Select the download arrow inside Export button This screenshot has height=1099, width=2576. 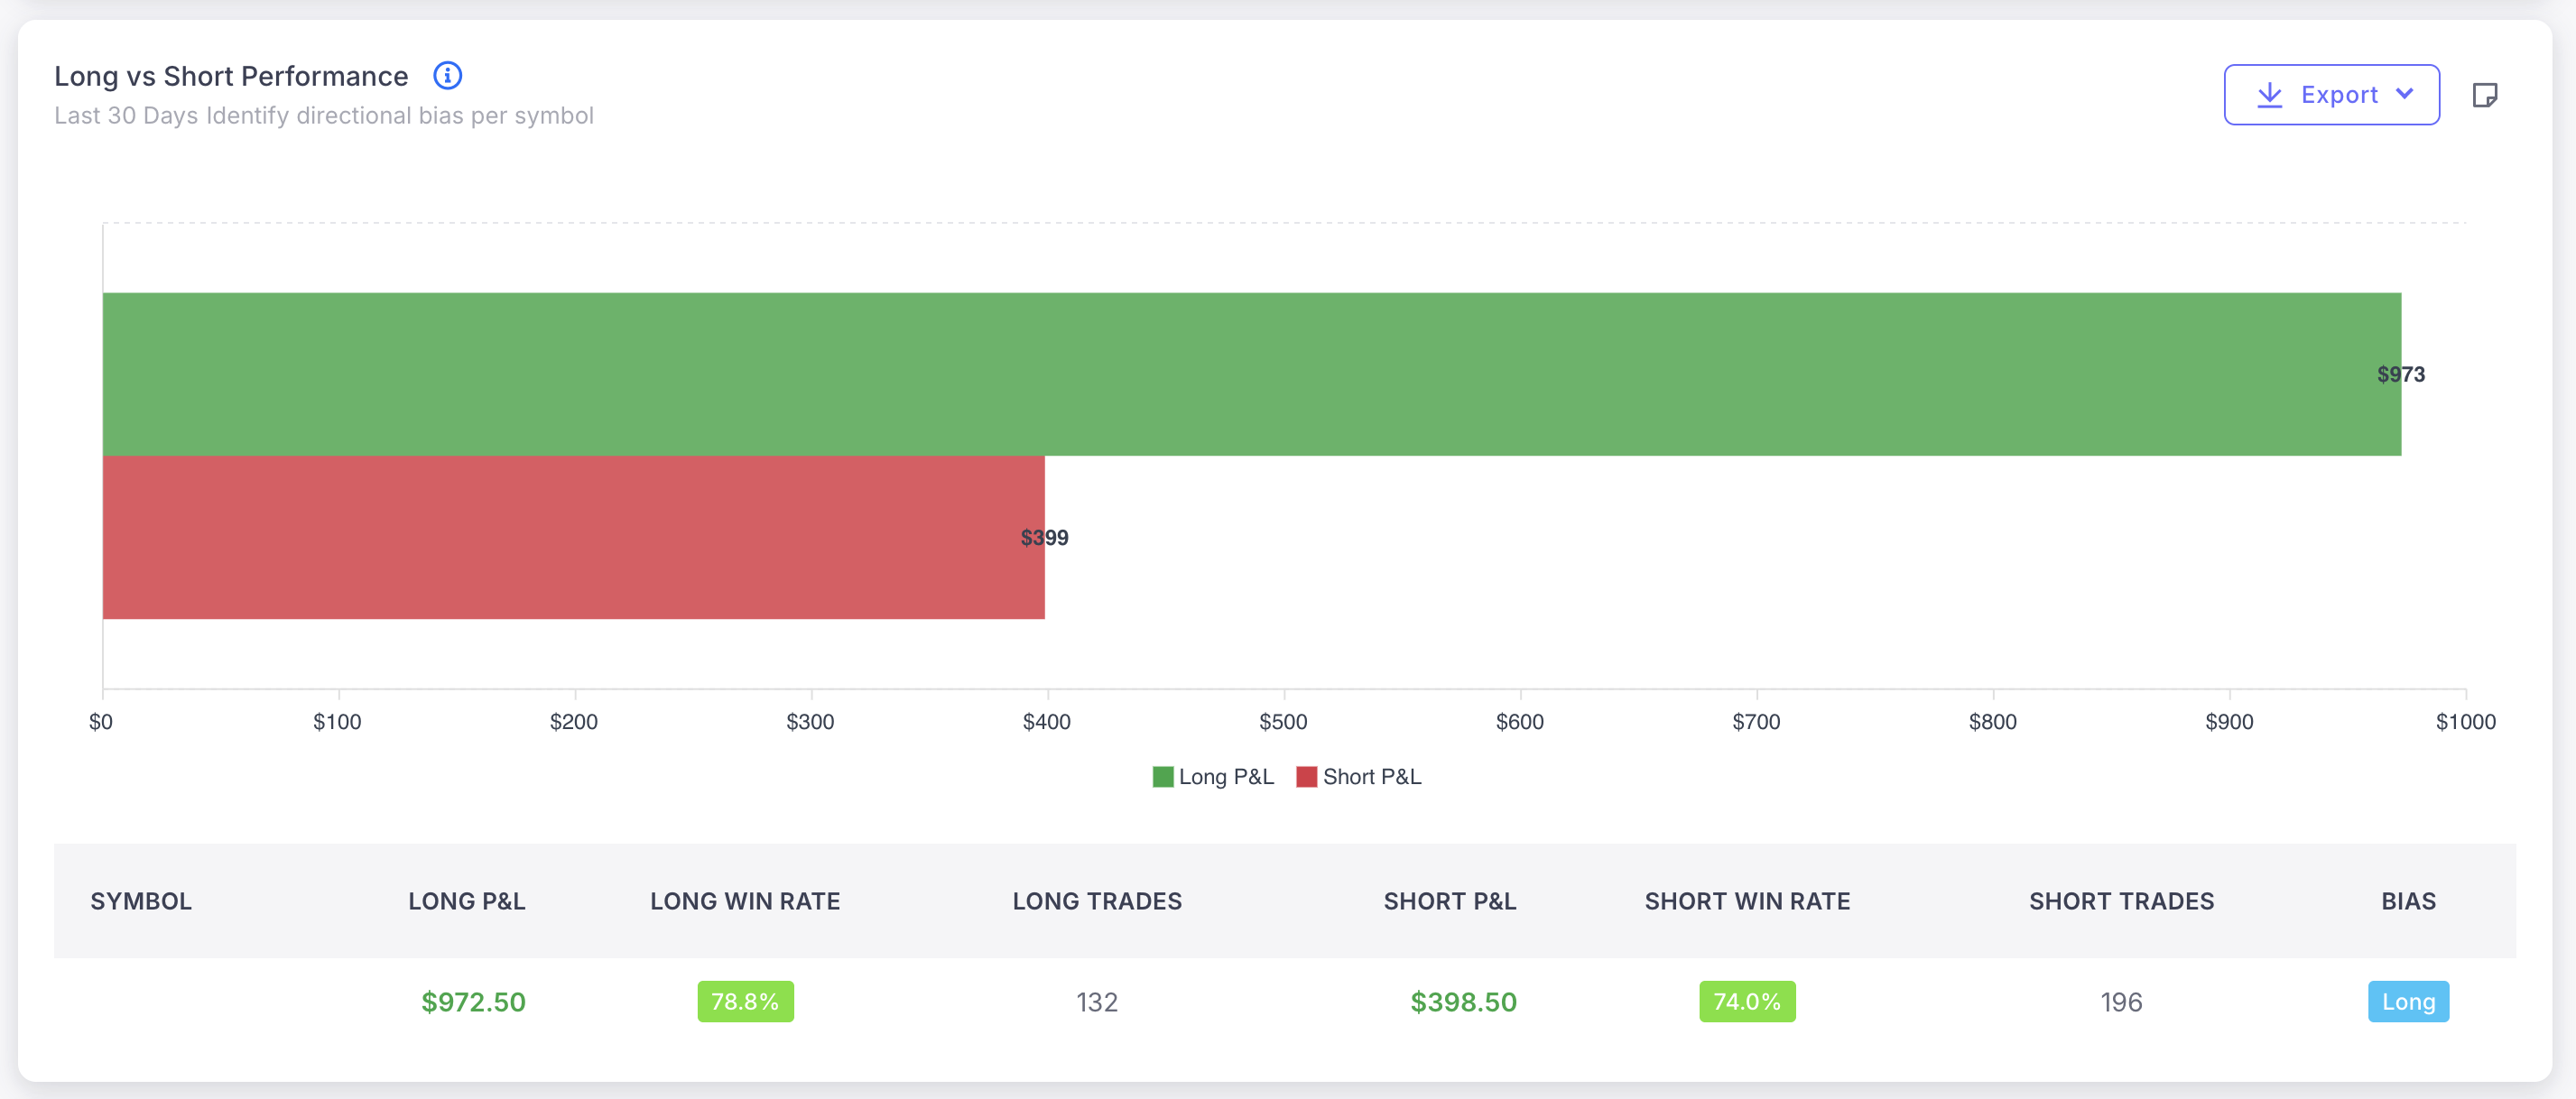pyautogui.click(x=2273, y=94)
